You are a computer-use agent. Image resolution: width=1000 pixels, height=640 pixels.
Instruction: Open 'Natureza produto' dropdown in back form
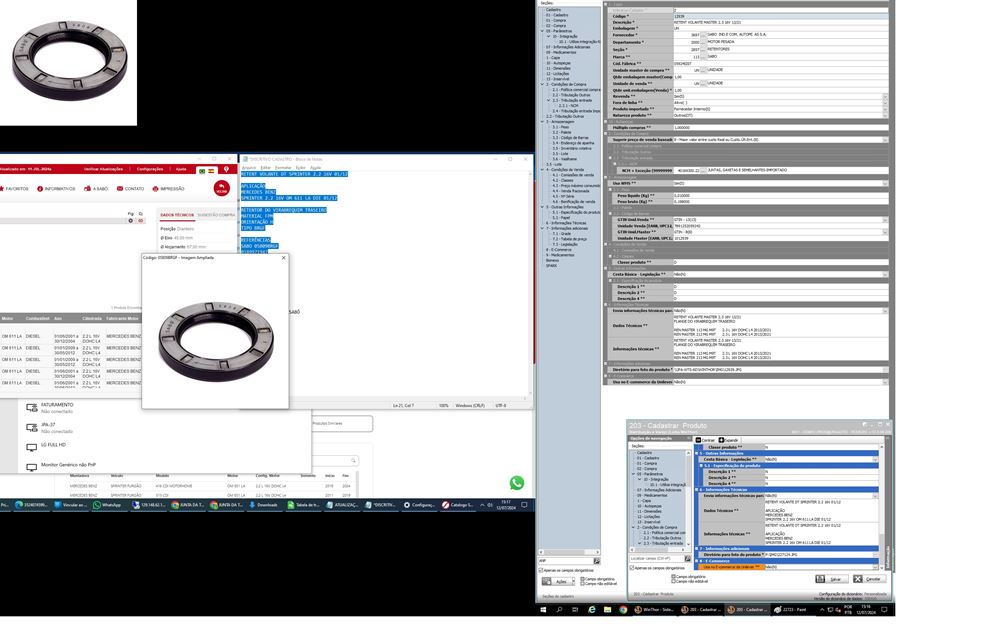click(885, 115)
